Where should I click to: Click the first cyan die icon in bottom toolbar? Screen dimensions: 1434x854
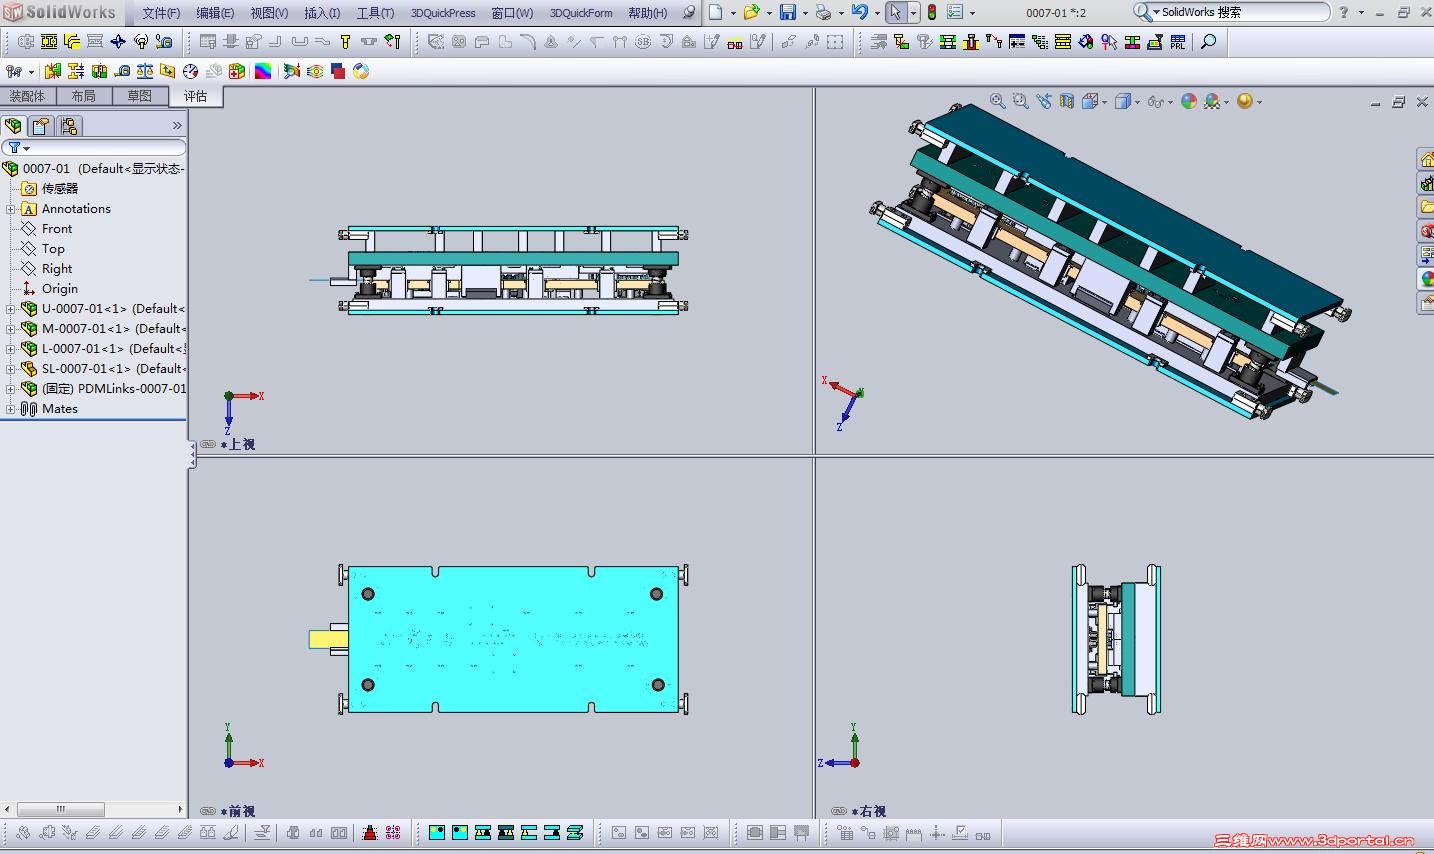click(x=437, y=833)
